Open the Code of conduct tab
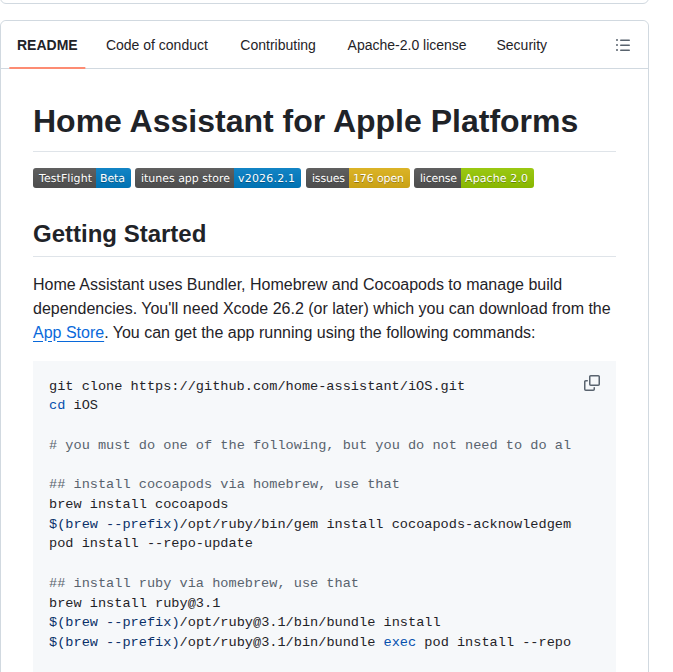 157,45
